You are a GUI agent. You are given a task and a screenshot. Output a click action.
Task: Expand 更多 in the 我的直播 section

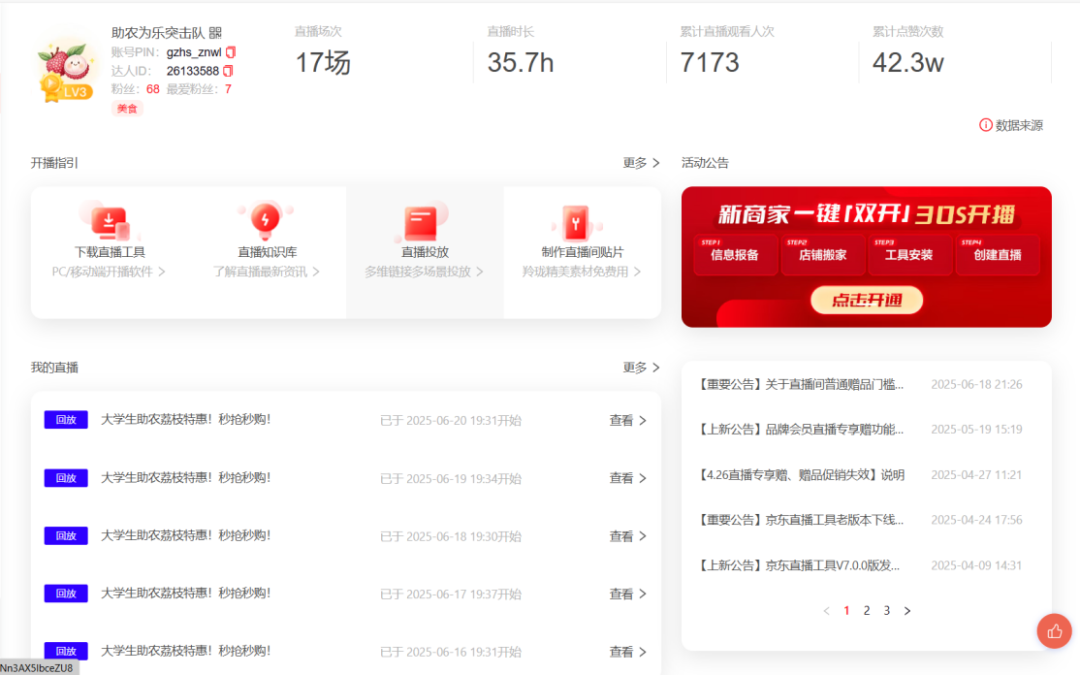coord(641,368)
